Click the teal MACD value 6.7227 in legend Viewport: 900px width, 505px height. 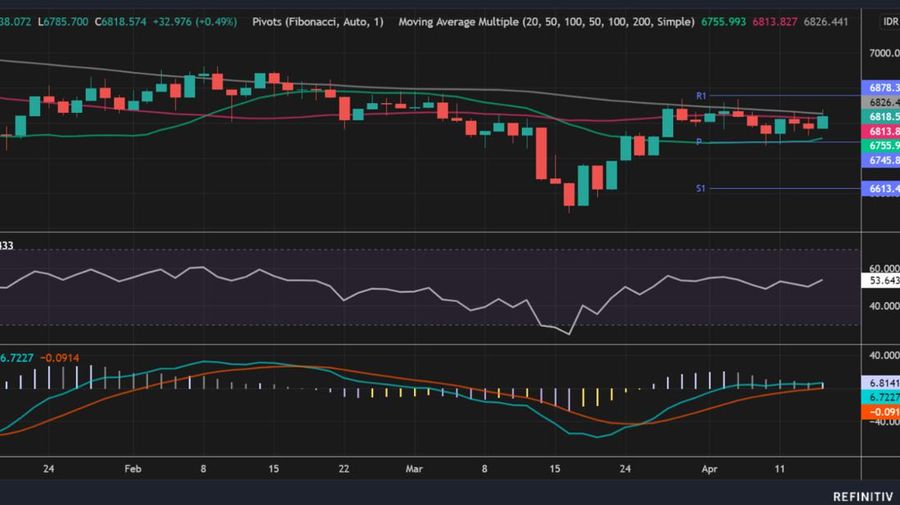pos(16,358)
